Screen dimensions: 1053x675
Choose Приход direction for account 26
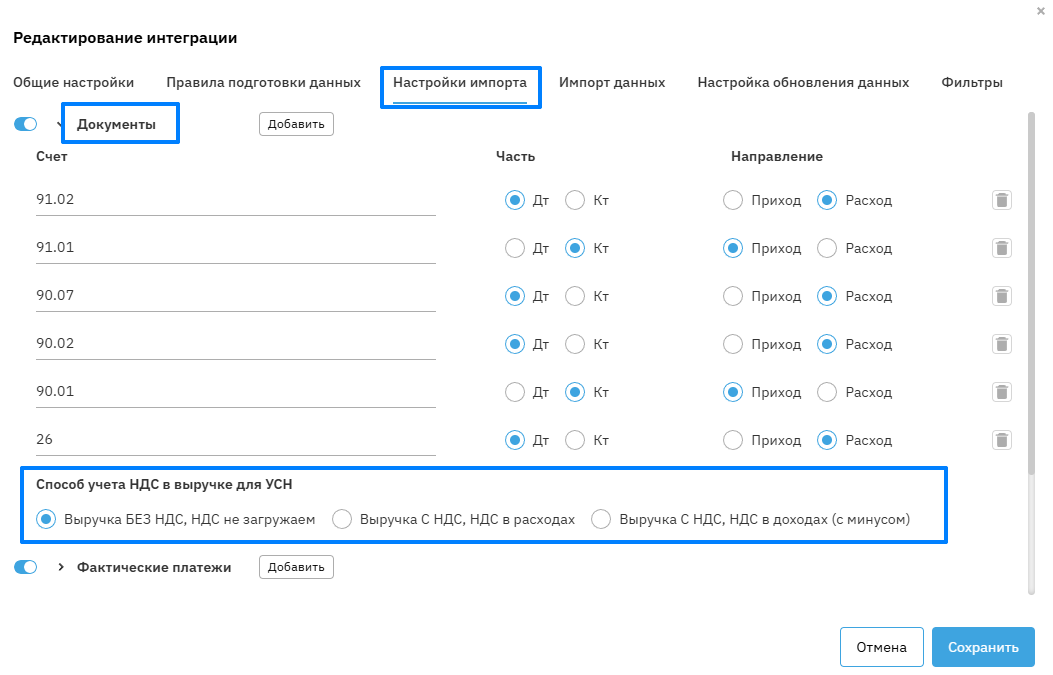733,440
